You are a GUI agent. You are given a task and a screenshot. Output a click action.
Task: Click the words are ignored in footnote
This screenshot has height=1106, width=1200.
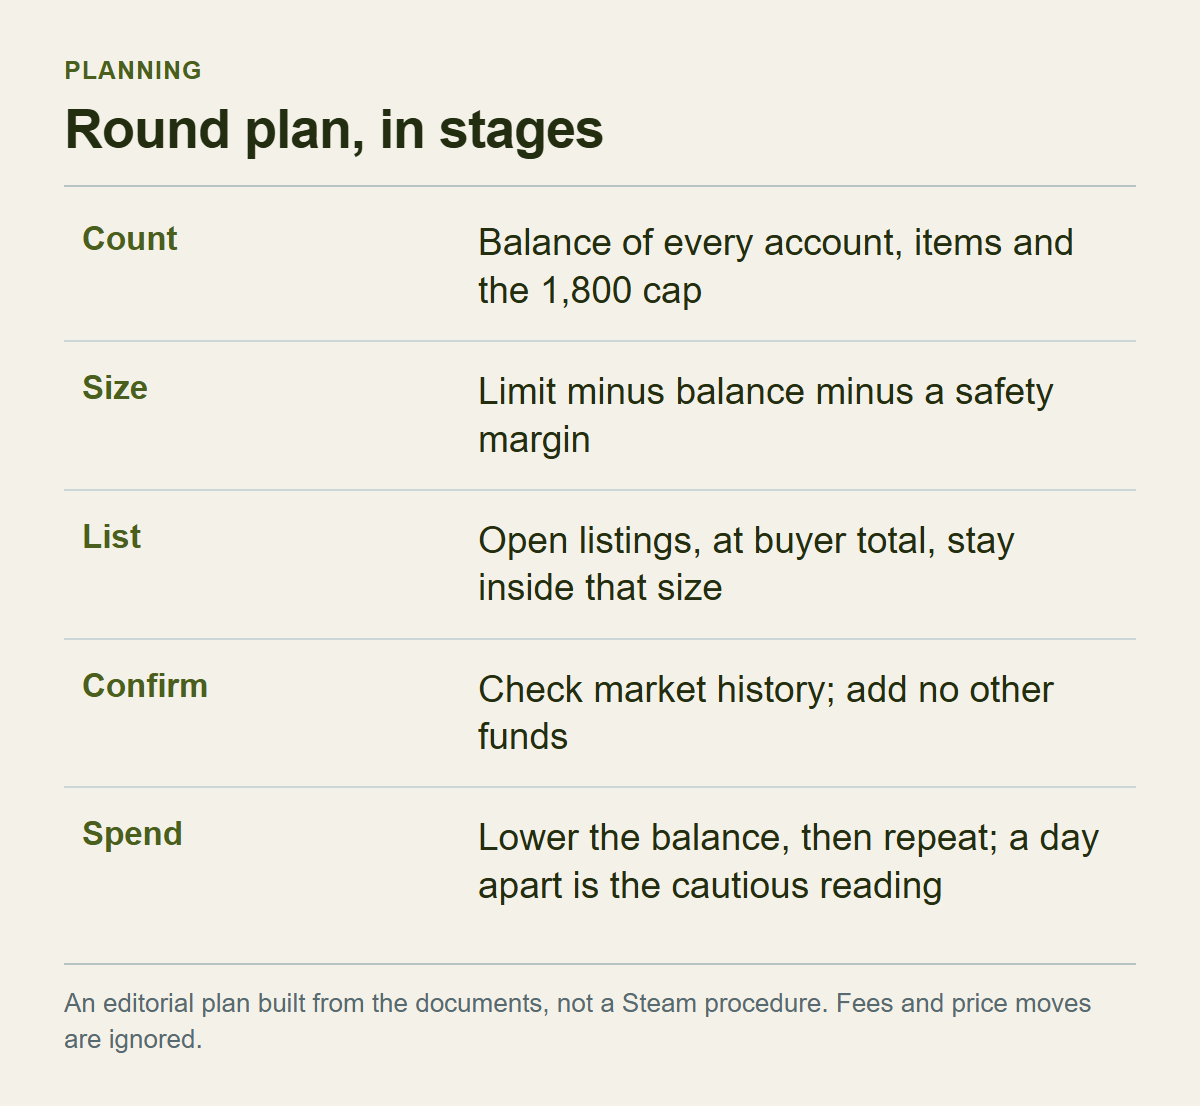click(133, 1040)
